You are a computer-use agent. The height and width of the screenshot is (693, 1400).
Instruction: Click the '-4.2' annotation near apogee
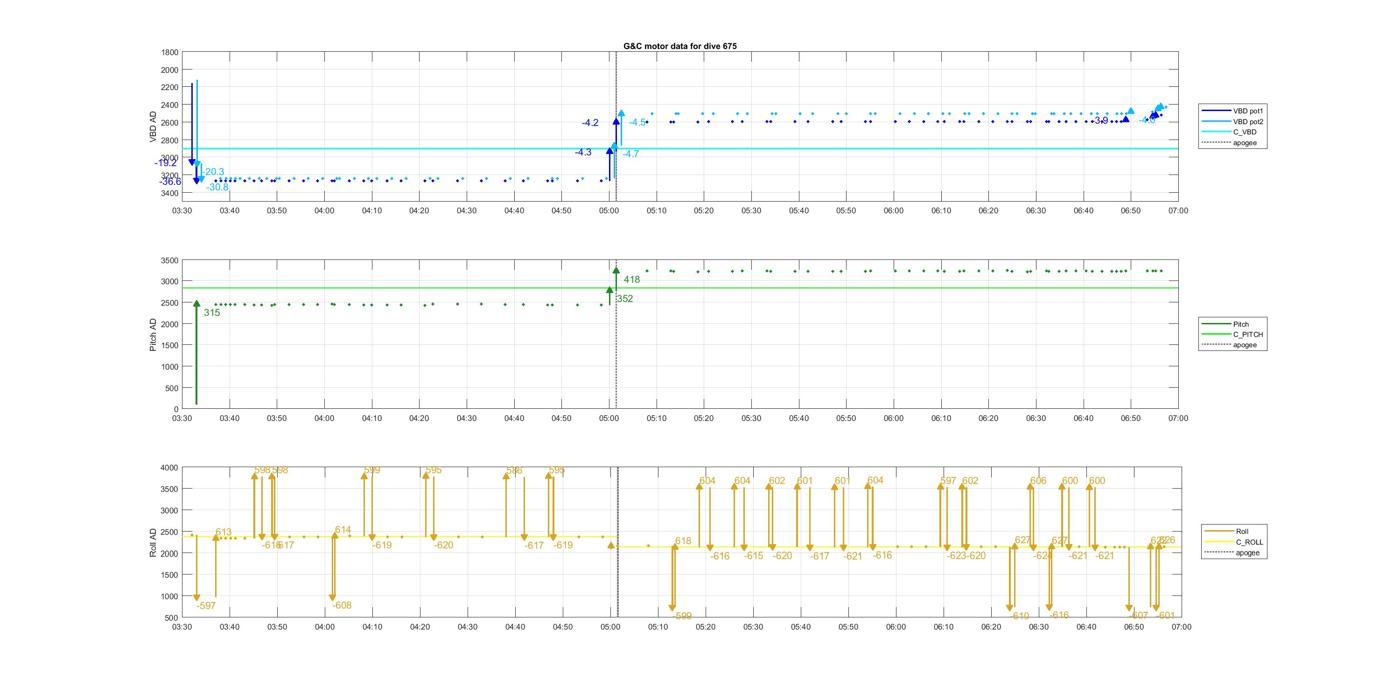tap(590, 123)
